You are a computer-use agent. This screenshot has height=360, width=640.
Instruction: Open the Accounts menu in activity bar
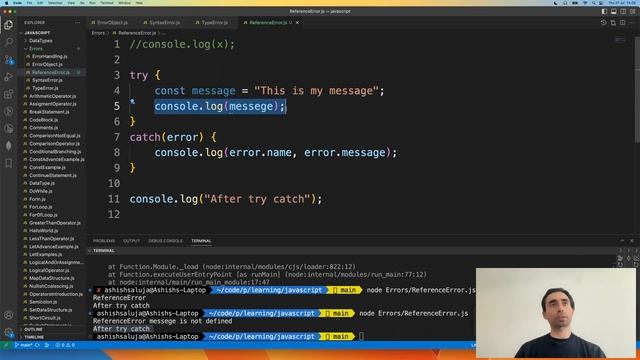click(9, 315)
